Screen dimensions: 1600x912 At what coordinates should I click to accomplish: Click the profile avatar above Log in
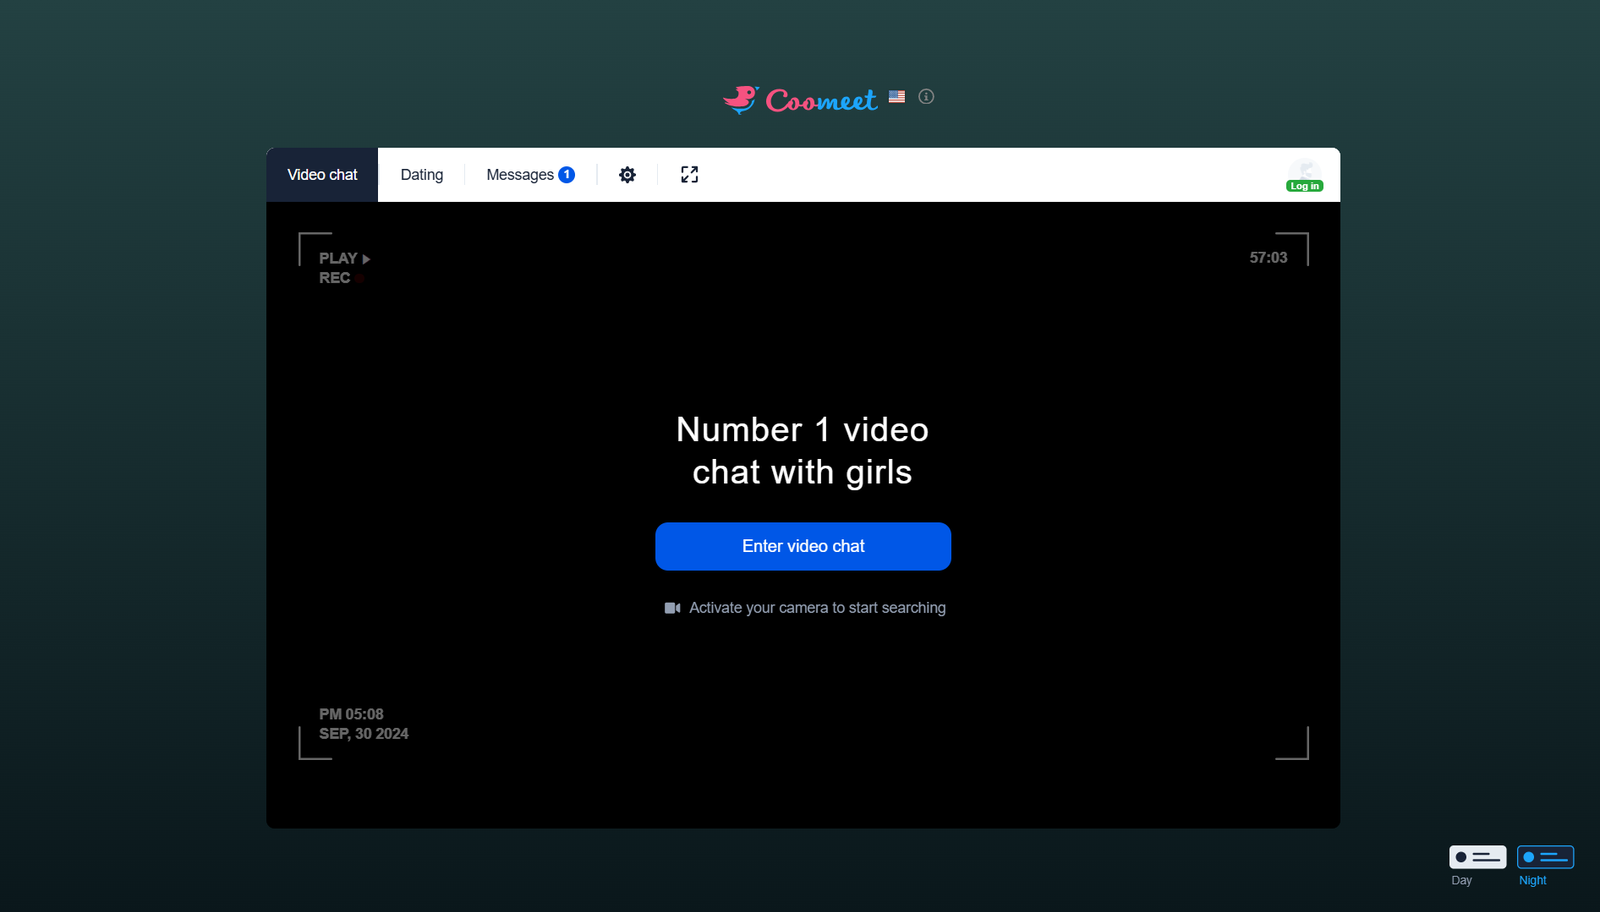pyautogui.click(x=1305, y=170)
